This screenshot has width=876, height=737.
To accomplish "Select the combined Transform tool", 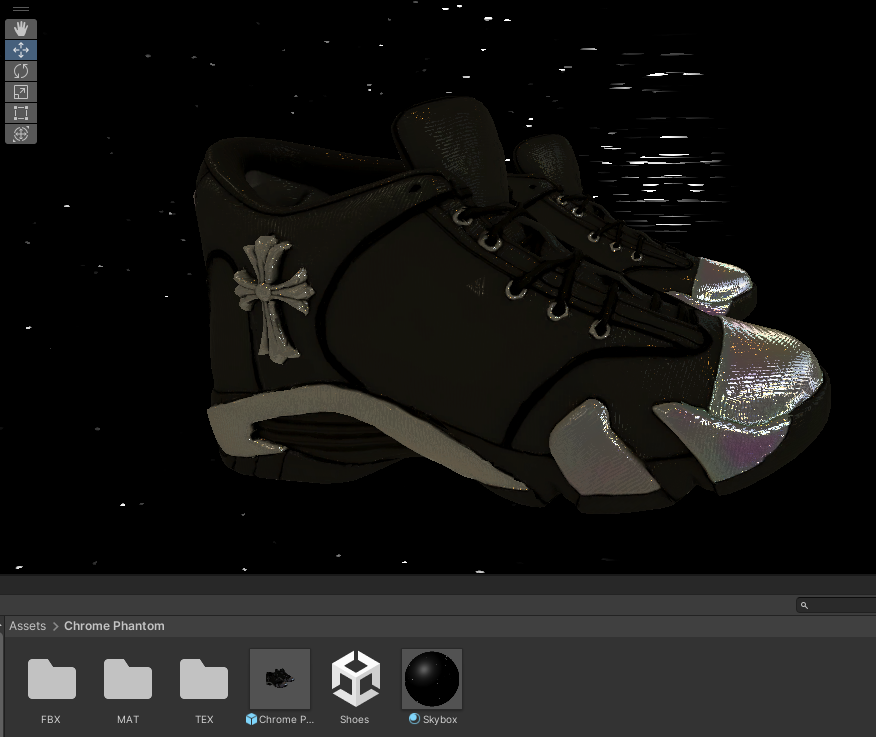I will 21,134.
